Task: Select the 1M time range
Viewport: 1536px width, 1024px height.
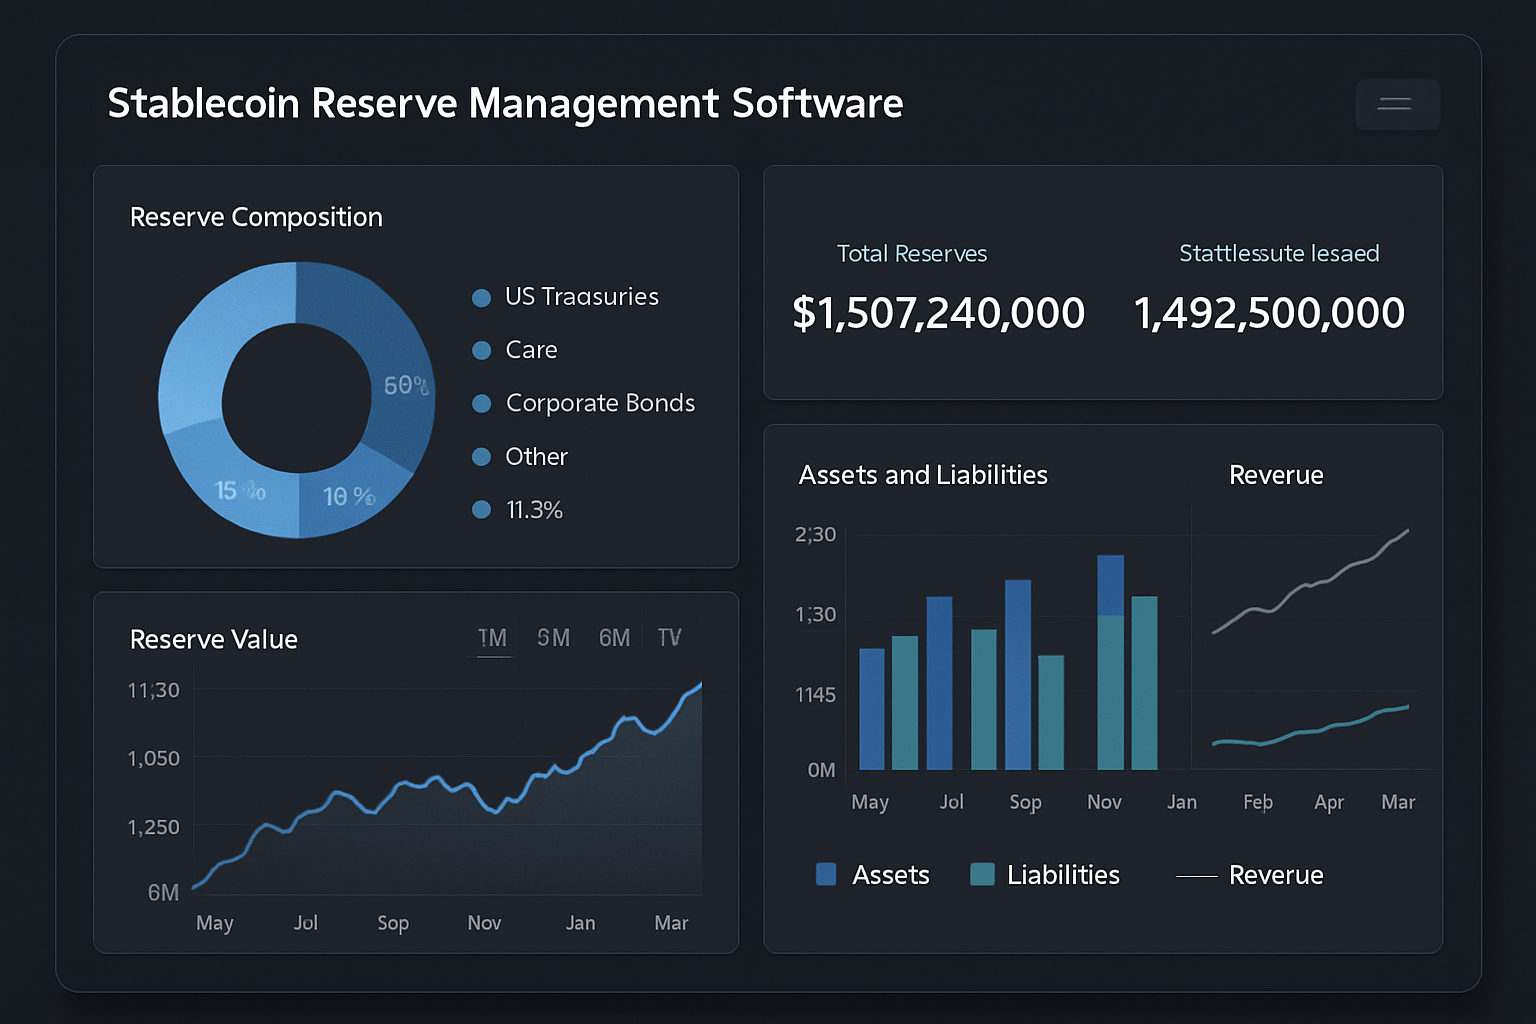Action: pyautogui.click(x=493, y=637)
